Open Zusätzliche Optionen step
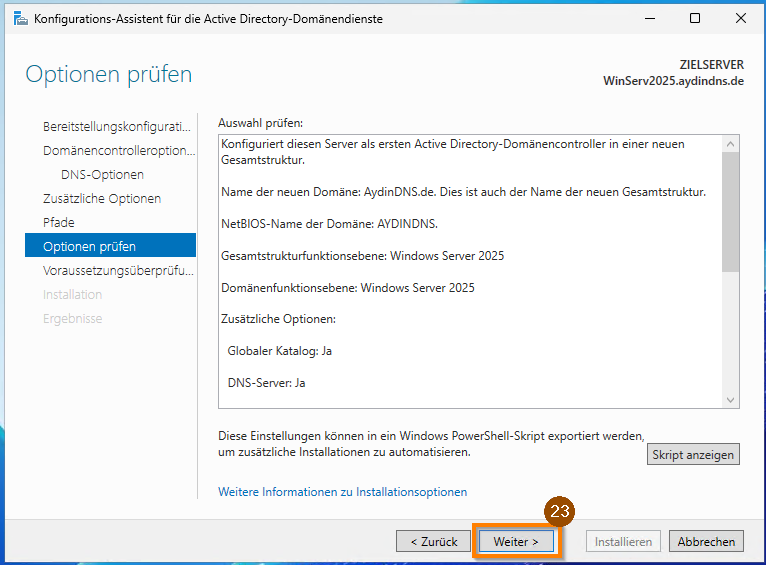The width and height of the screenshot is (766, 565). pyautogui.click(x=102, y=199)
